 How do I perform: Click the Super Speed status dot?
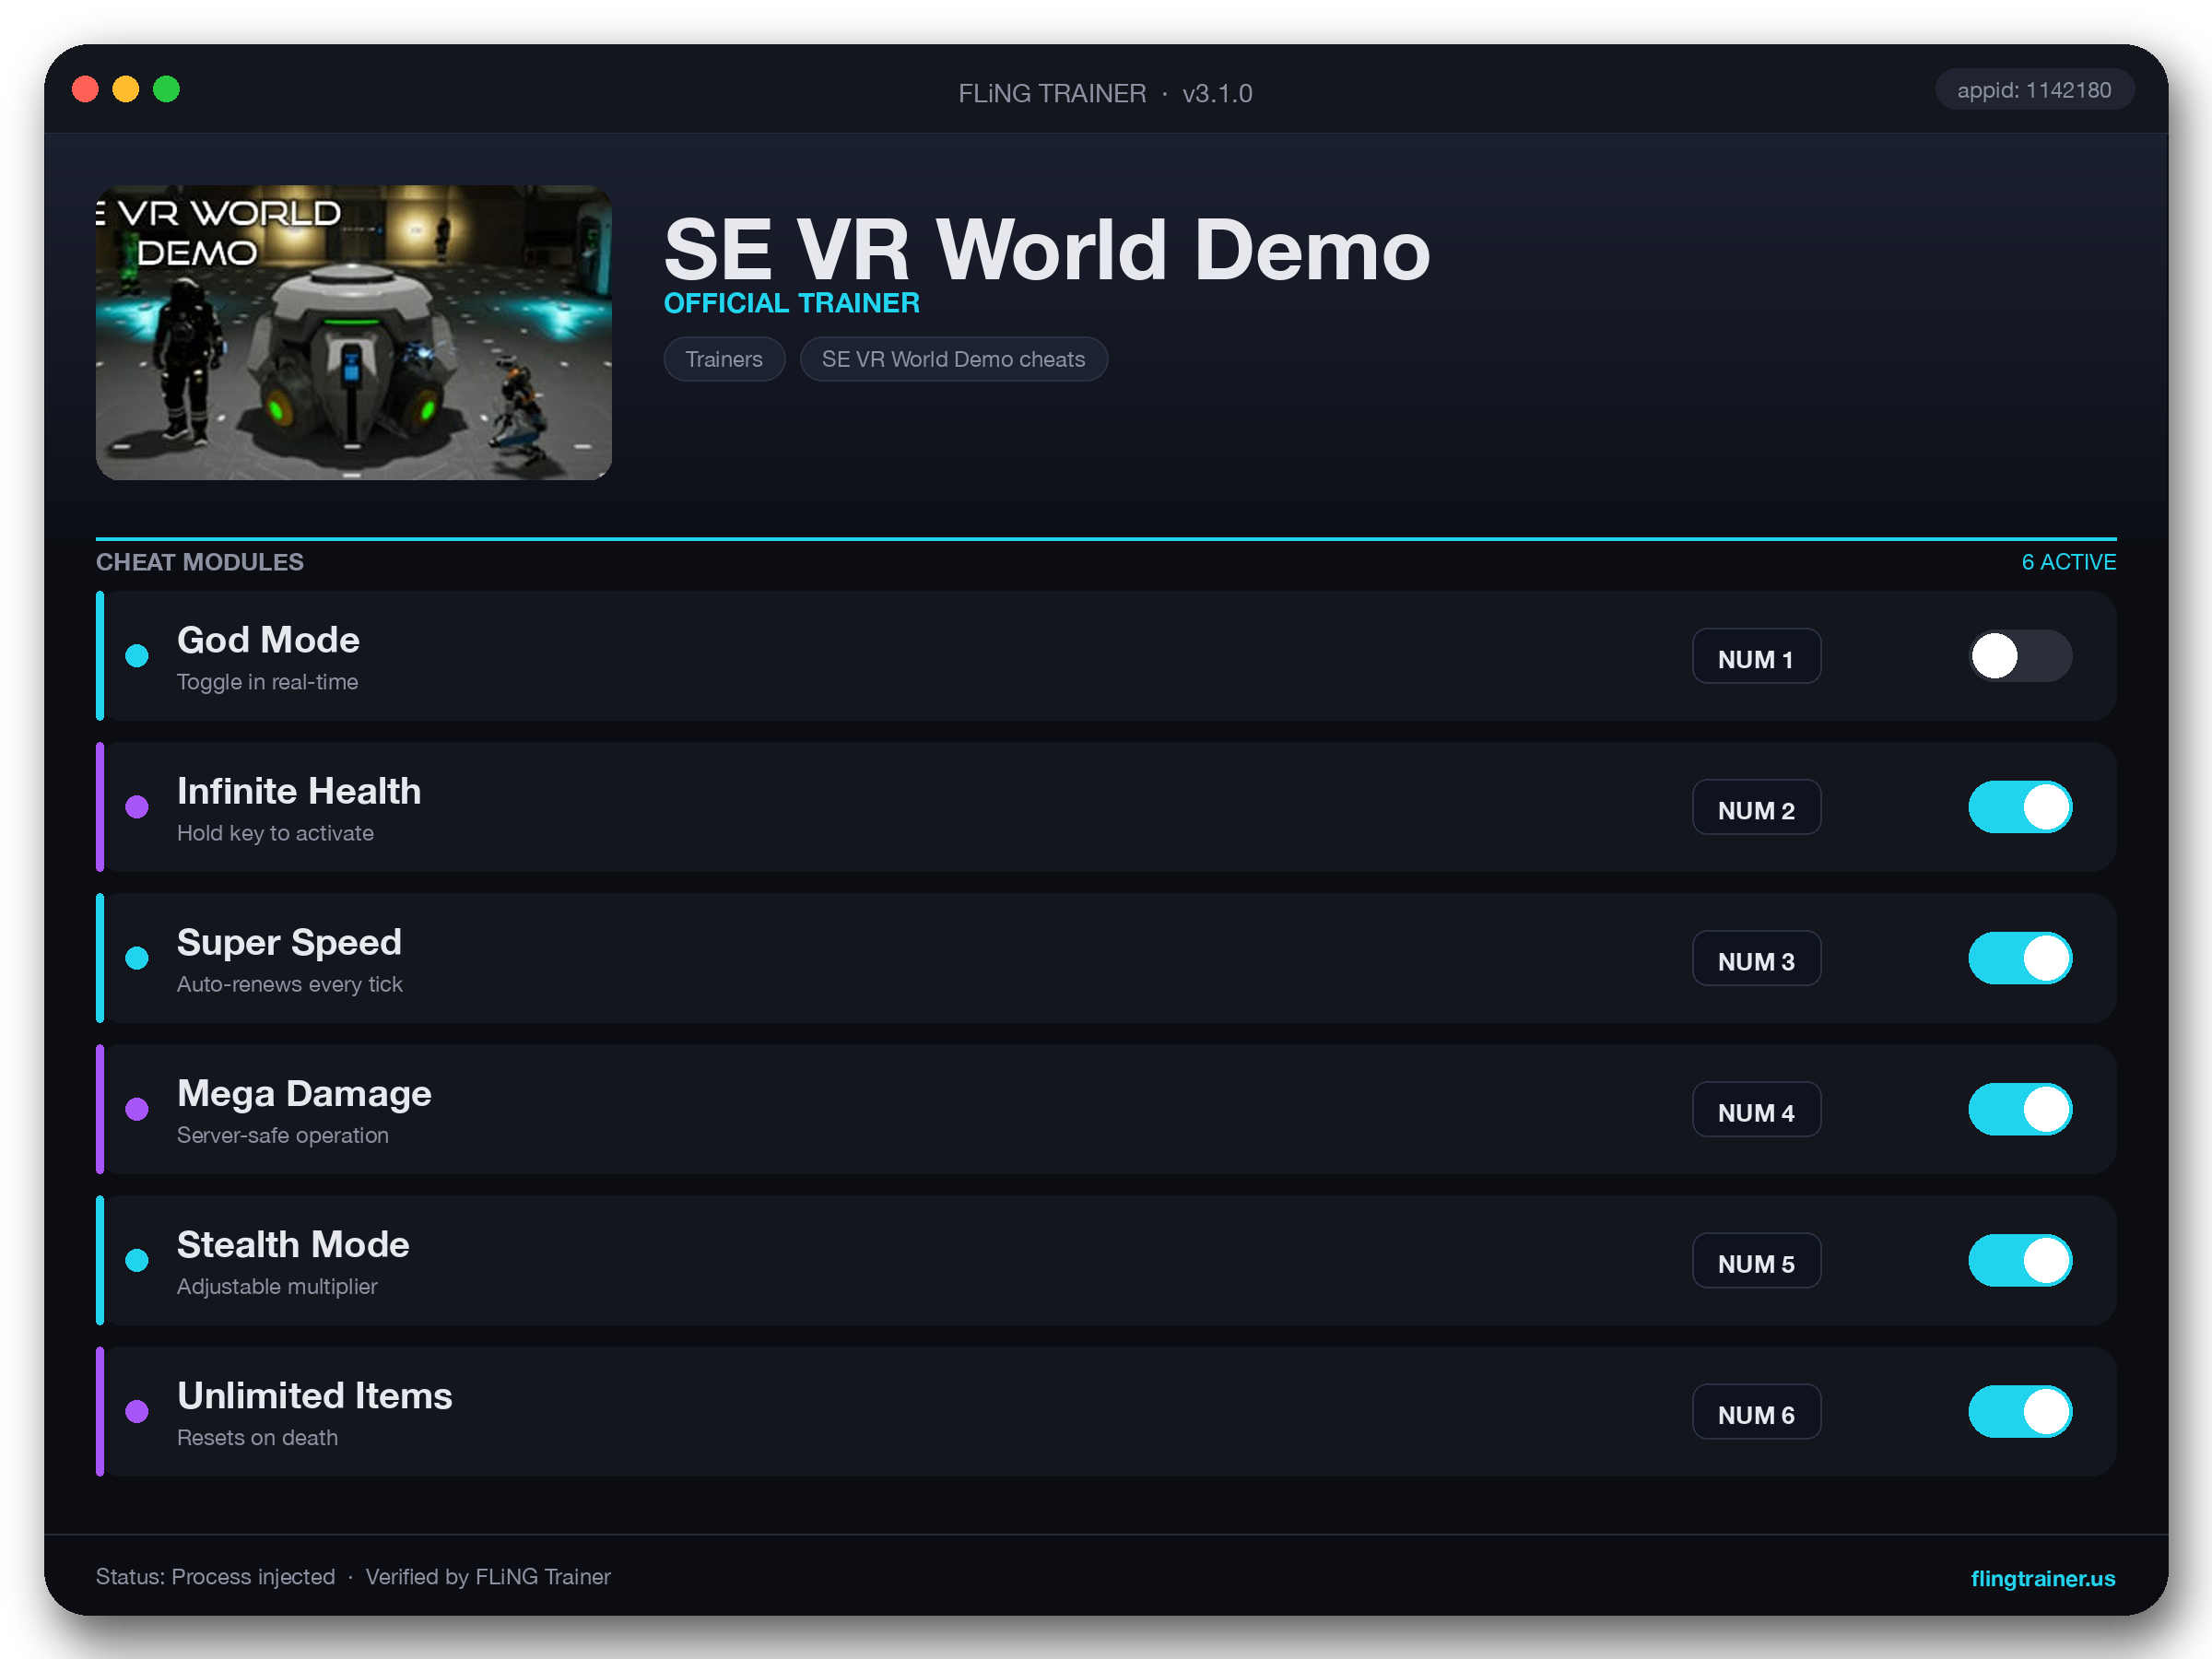tap(137, 958)
